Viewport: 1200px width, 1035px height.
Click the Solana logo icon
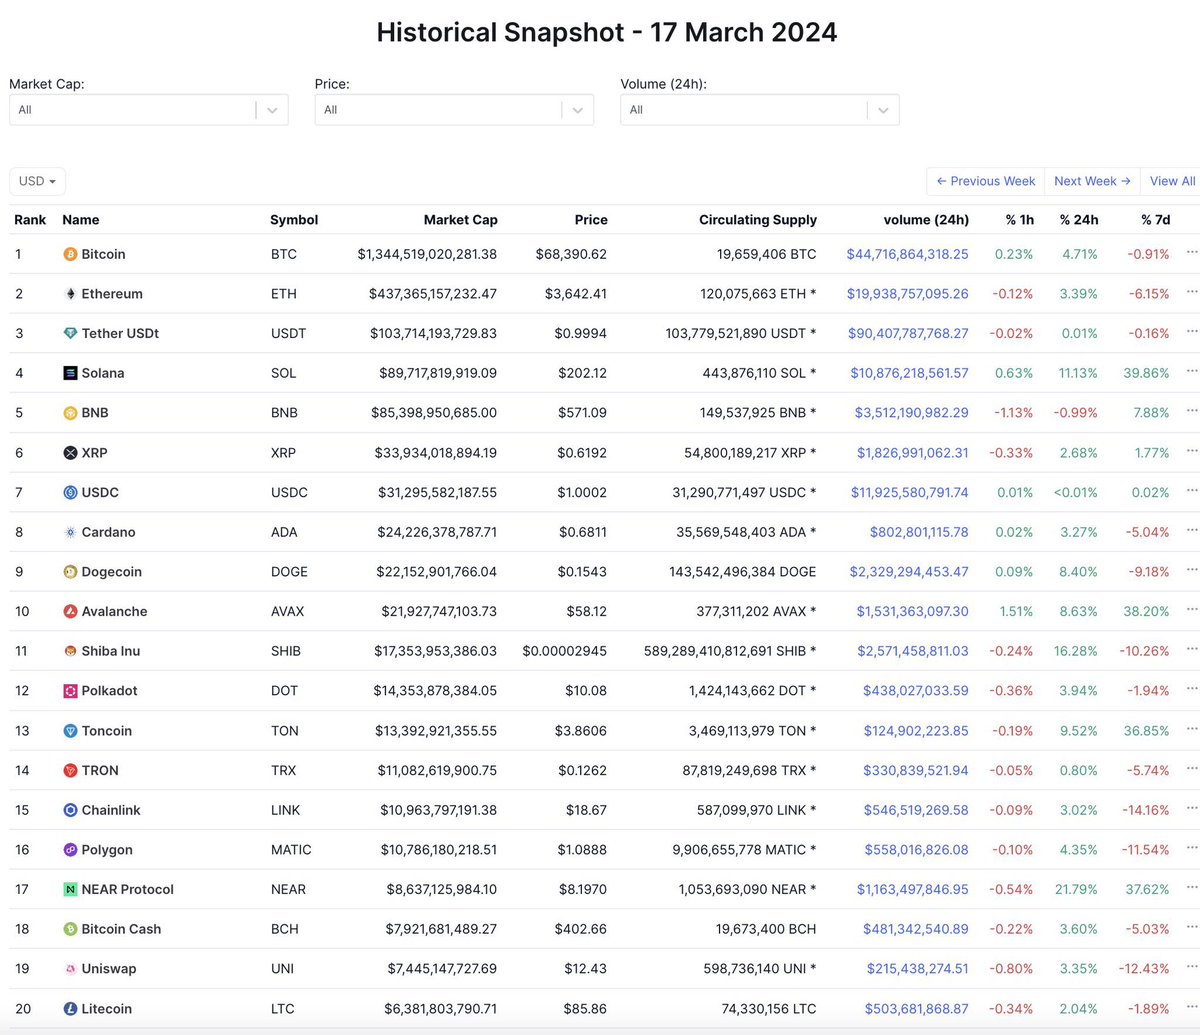70,373
